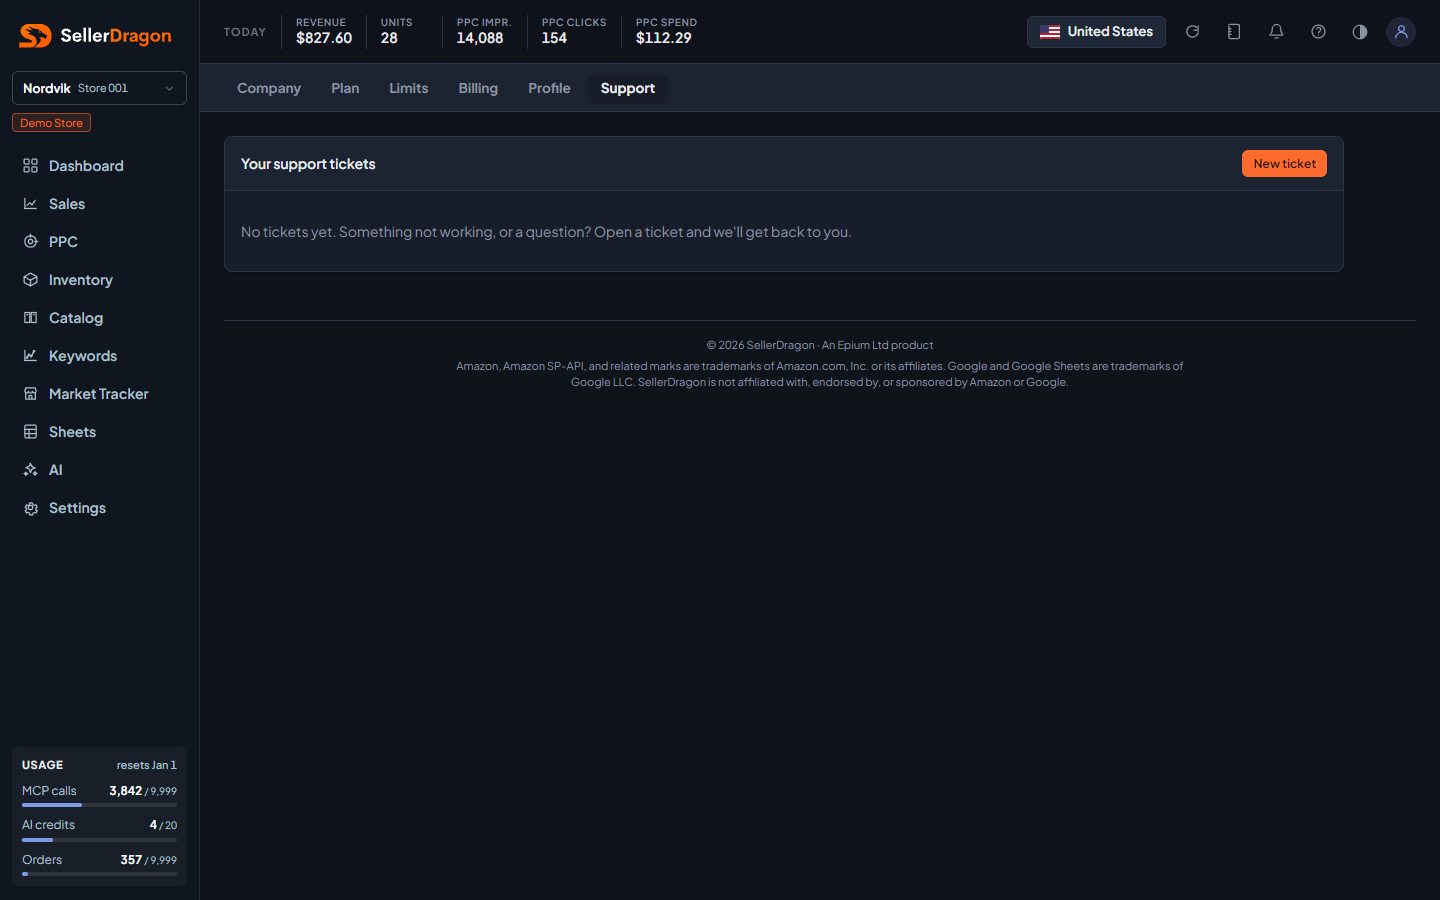Viewport: 1440px width, 900px height.
Task: Click the Catalog book icon
Action: click(31, 318)
